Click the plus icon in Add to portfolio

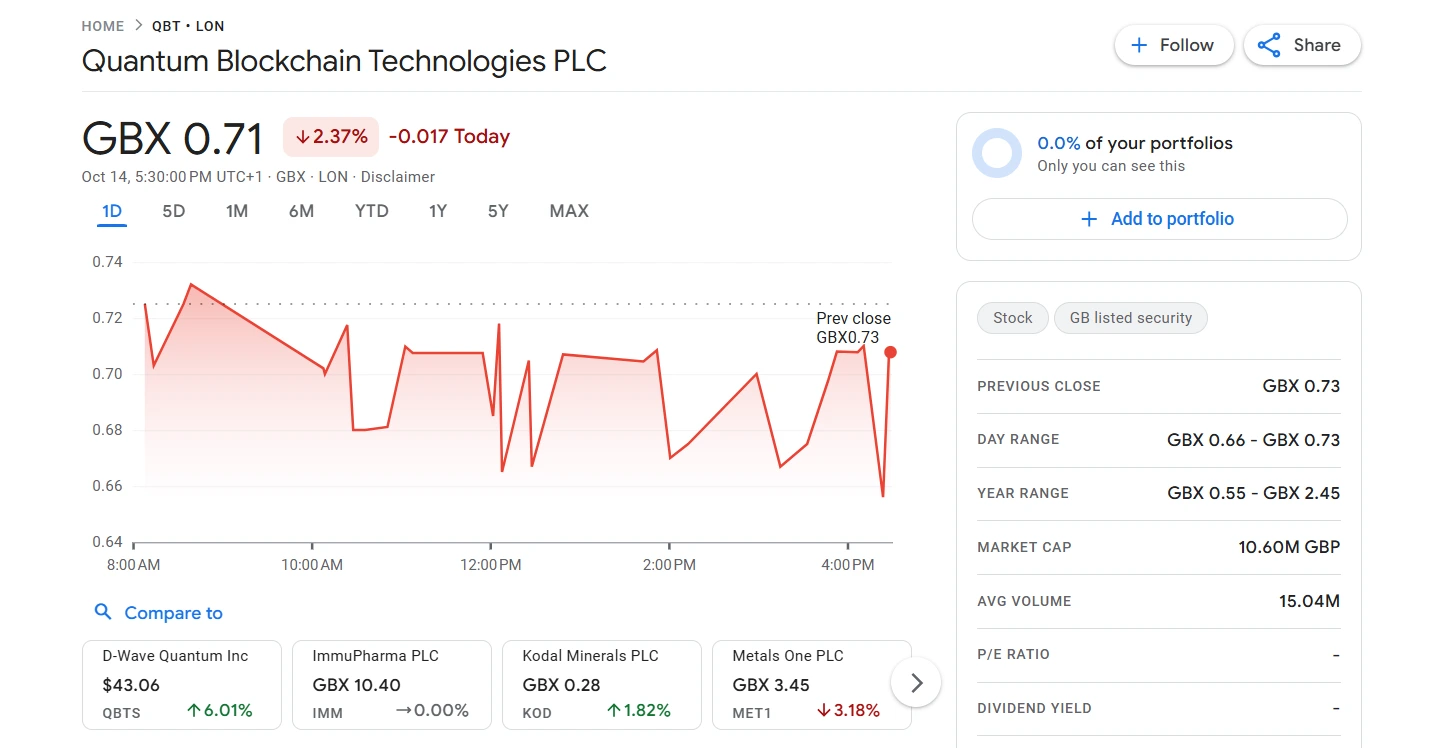click(x=1089, y=219)
